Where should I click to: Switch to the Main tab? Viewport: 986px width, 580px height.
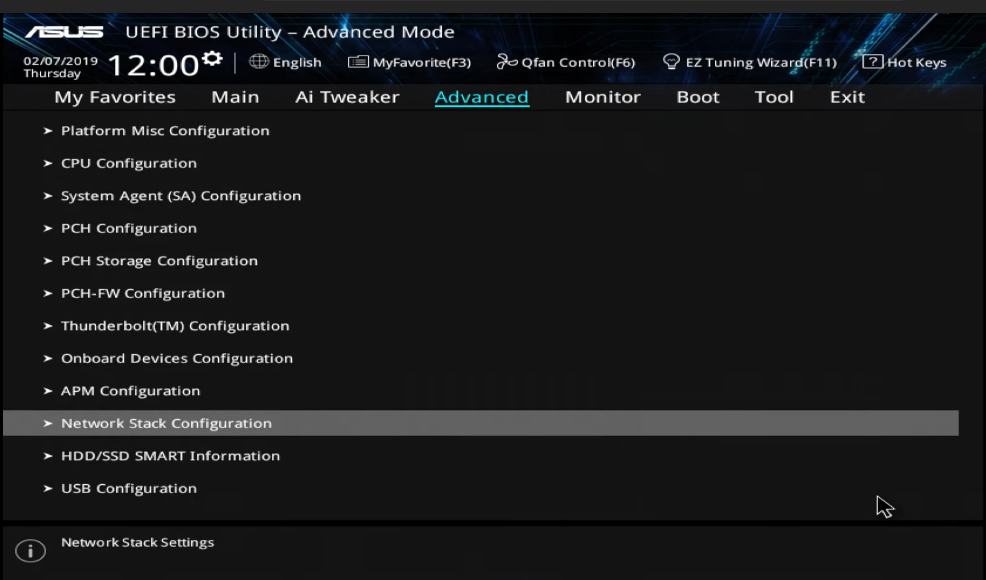(x=235, y=97)
